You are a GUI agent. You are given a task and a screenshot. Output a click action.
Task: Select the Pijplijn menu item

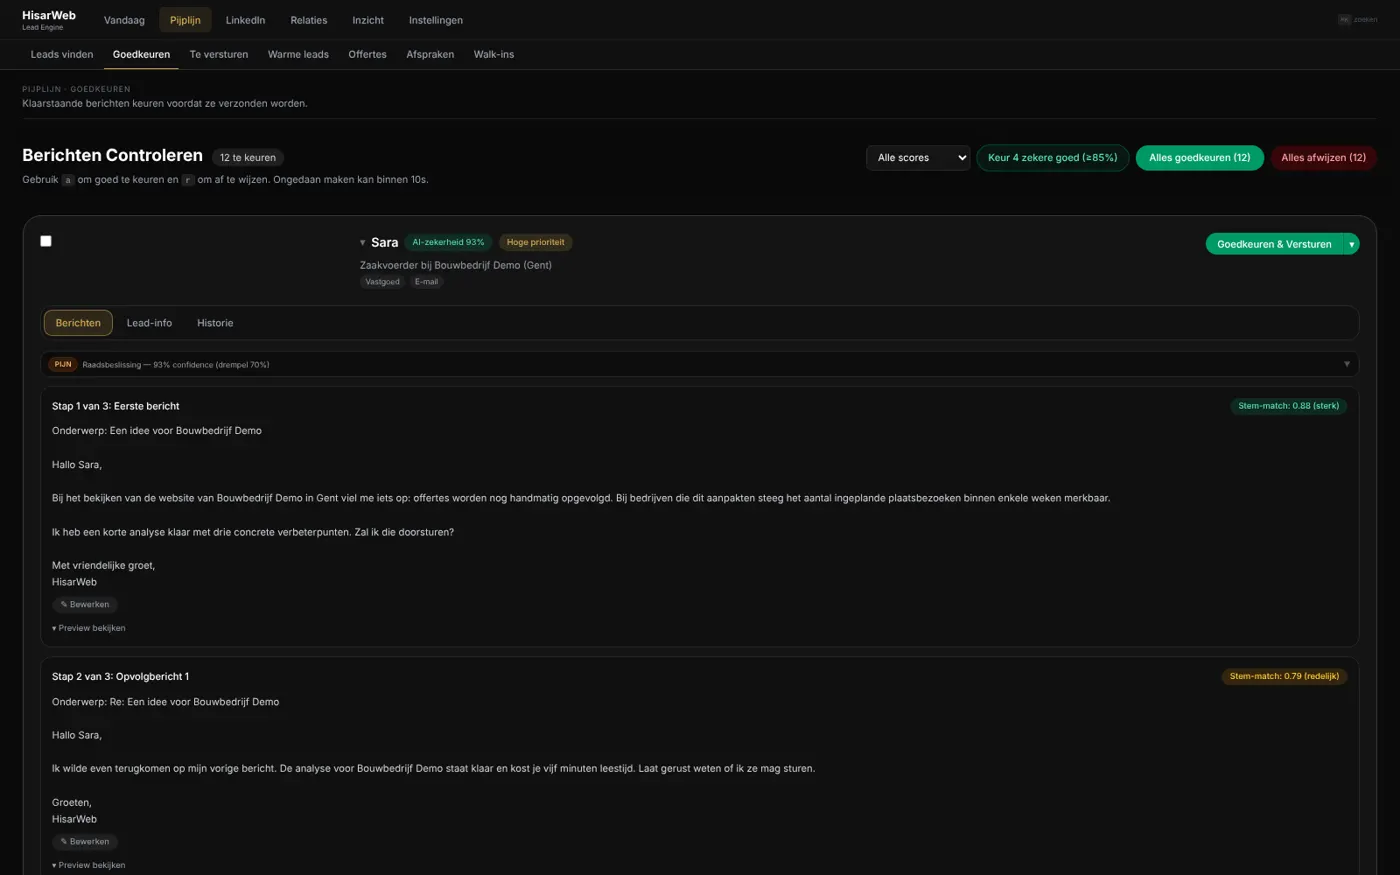pos(185,20)
